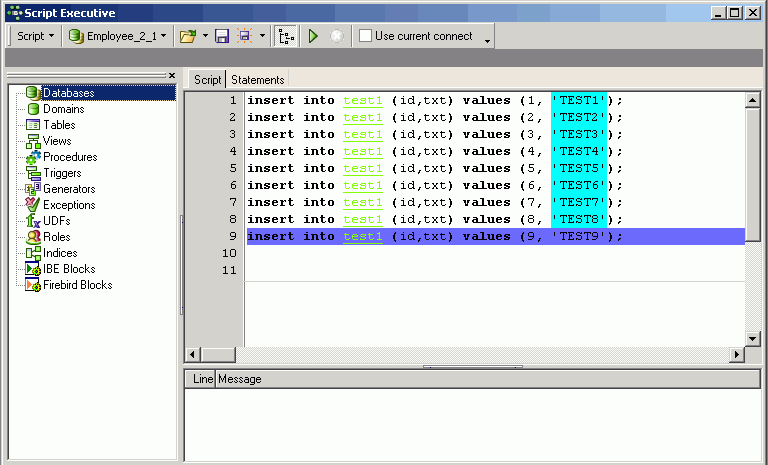Click the Procedures gear icon
Image resolution: width=768 pixels, height=465 pixels.
click(x=33, y=157)
